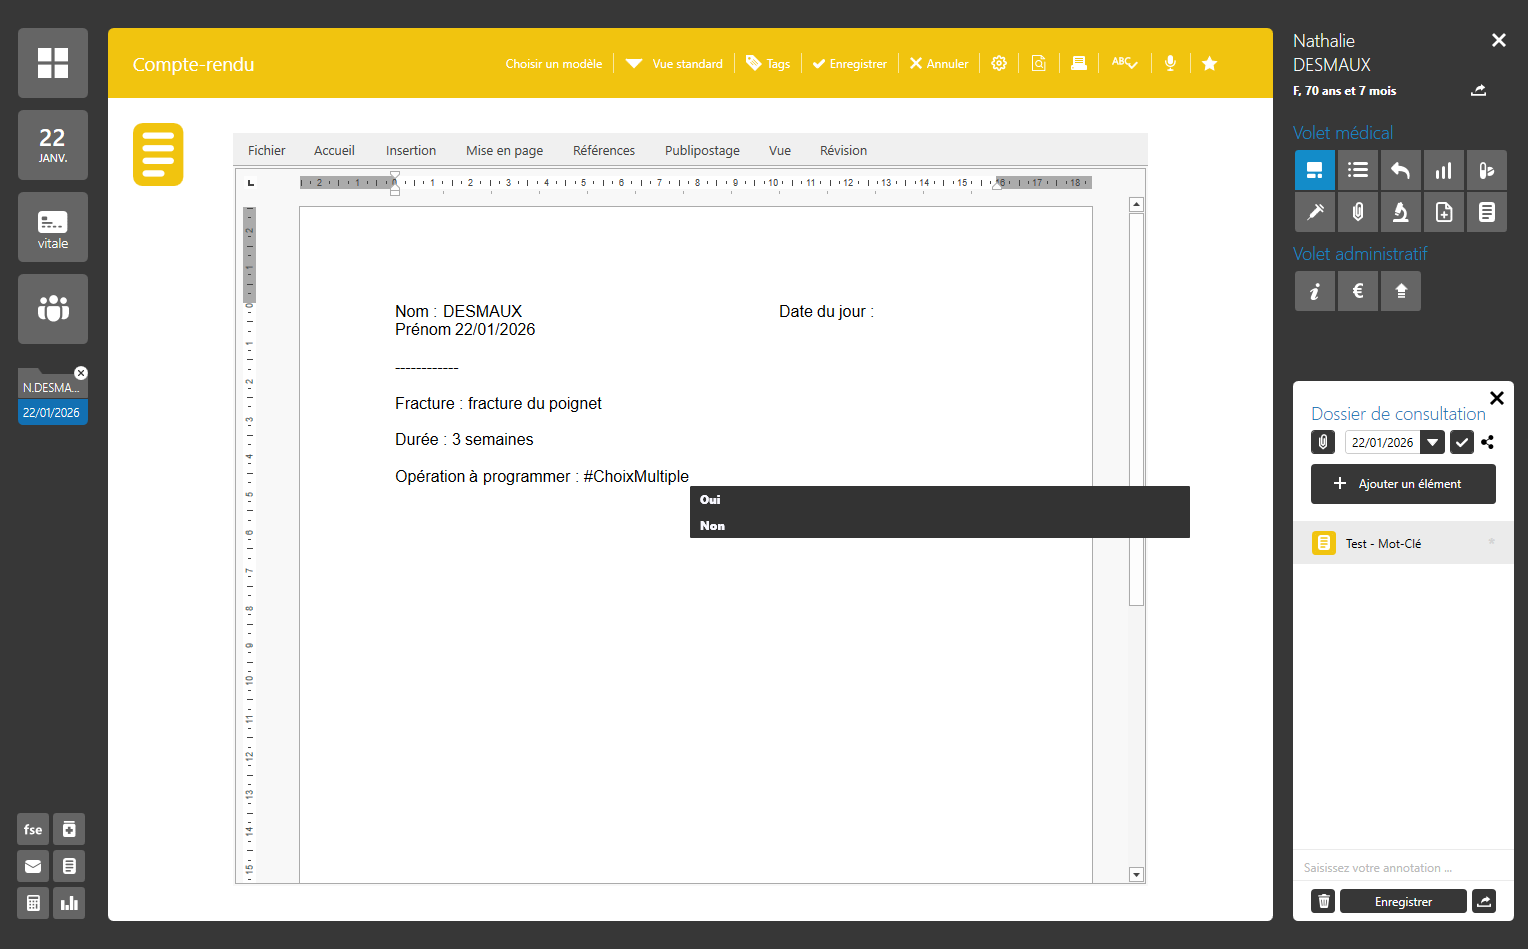This screenshot has width=1528, height=949.
Task: Click the 'Ajouter un élément' button
Action: (x=1402, y=484)
